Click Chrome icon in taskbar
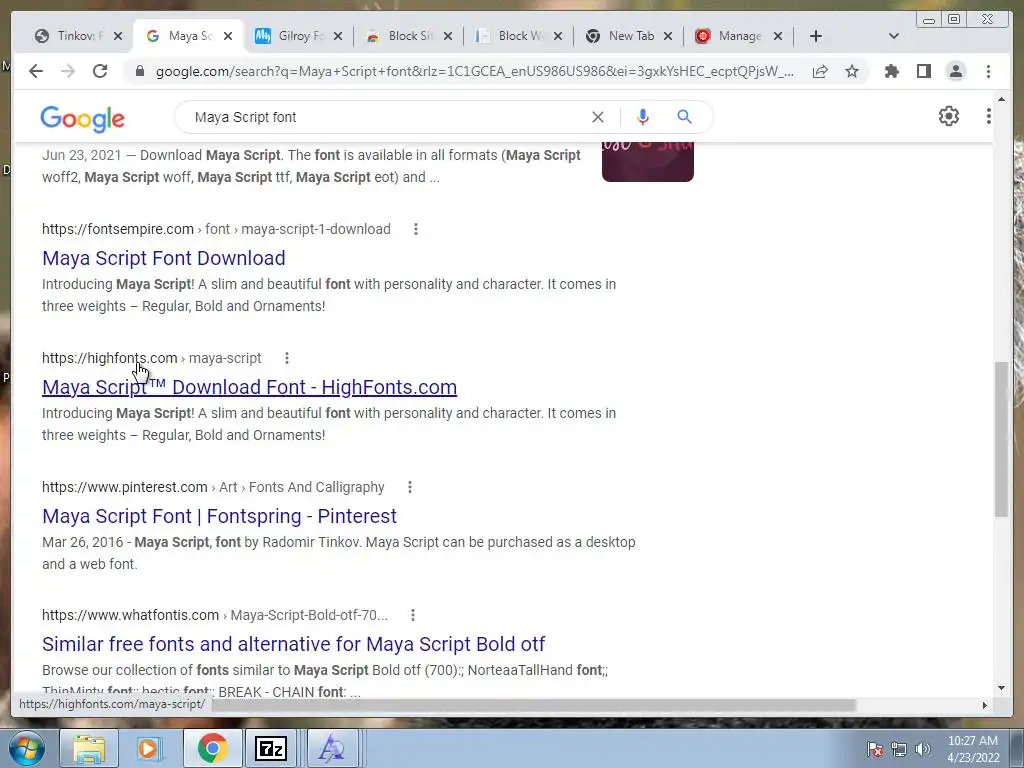 (212, 748)
